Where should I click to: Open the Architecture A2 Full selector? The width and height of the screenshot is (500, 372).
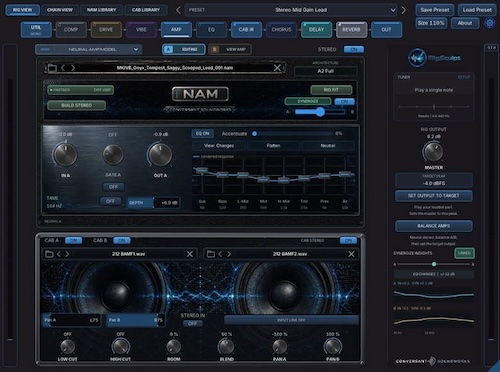tap(325, 71)
